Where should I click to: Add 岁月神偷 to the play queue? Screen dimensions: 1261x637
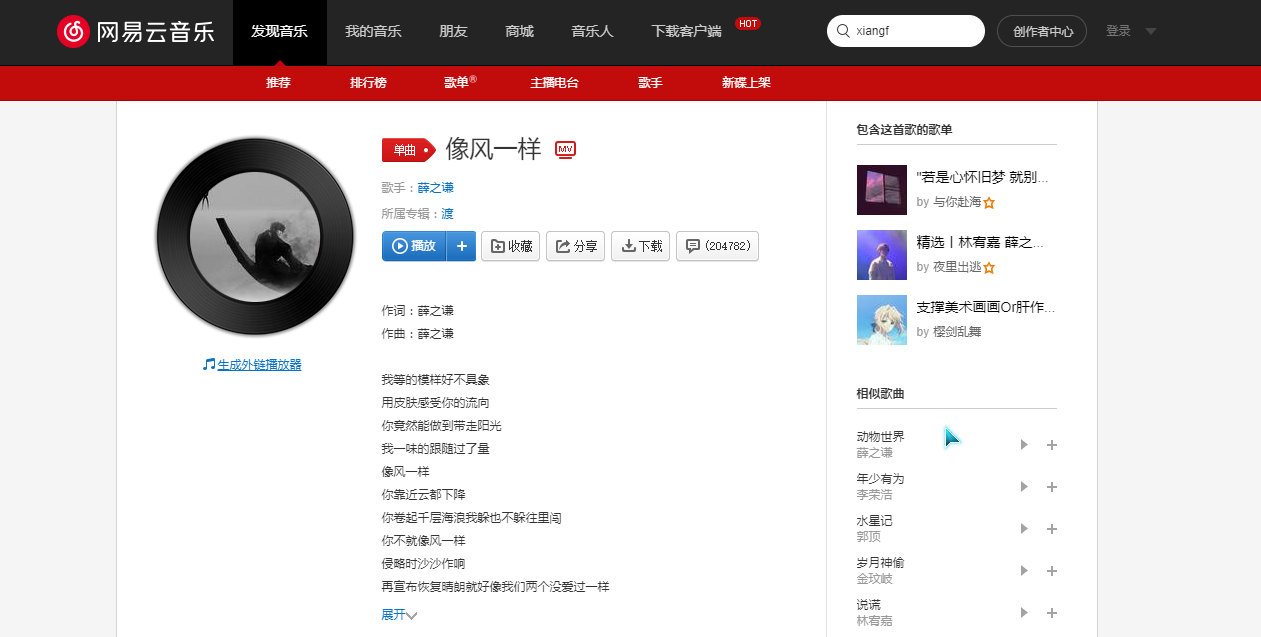coord(1051,571)
